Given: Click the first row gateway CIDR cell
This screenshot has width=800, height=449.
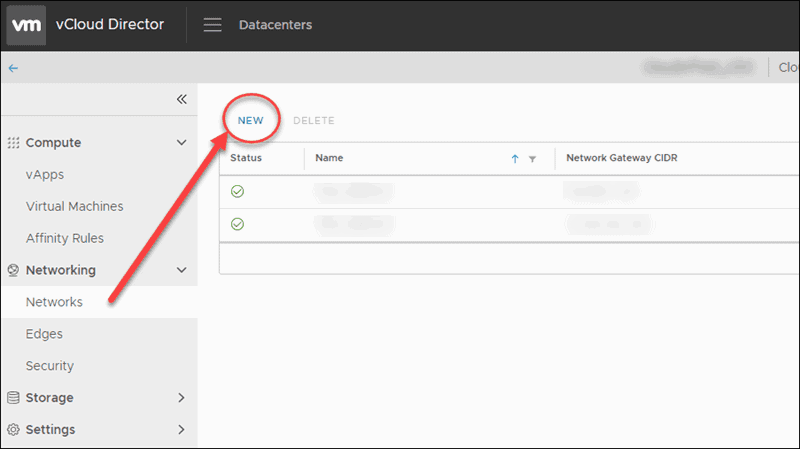Looking at the screenshot, I should click(x=601, y=192).
